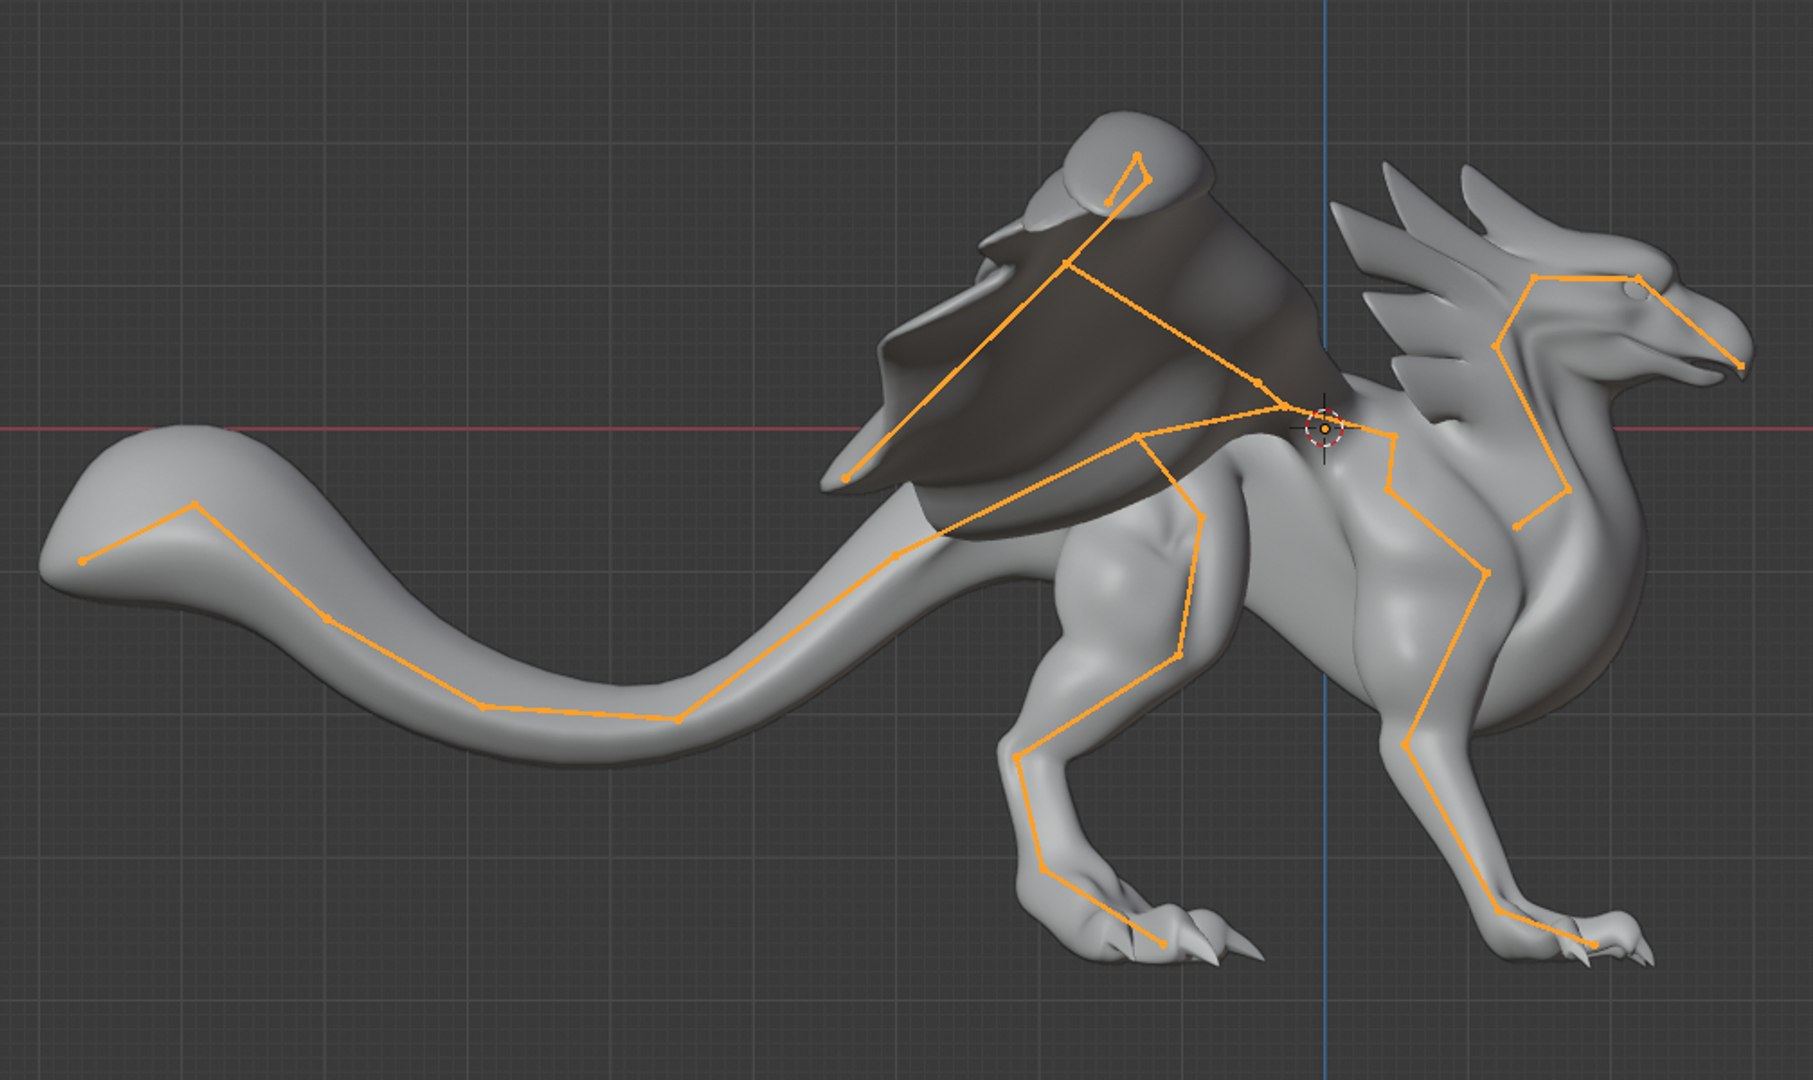1813x1080 pixels.
Task: Select the neck bend bone joint
Action: (1496, 347)
